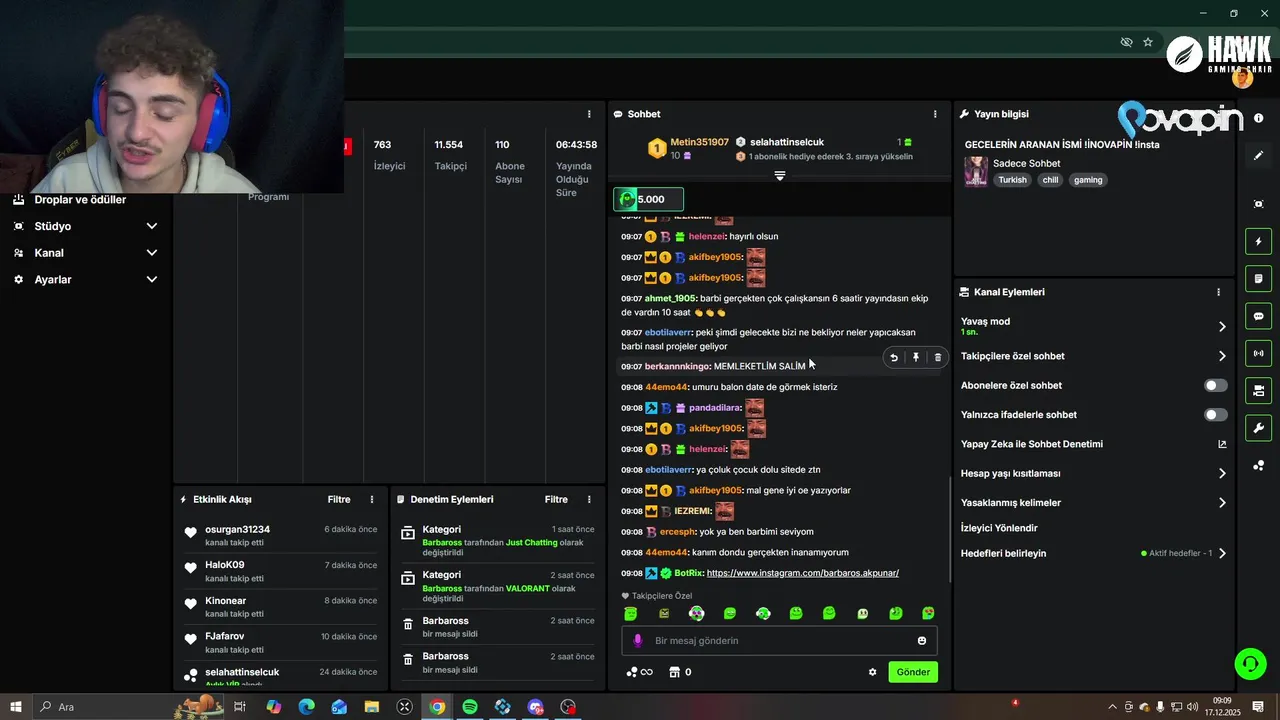Expand the Kanal sidebar section
Image resolution: width=1280 pixels, height=720 pixels.
click(x=85, y=253)
